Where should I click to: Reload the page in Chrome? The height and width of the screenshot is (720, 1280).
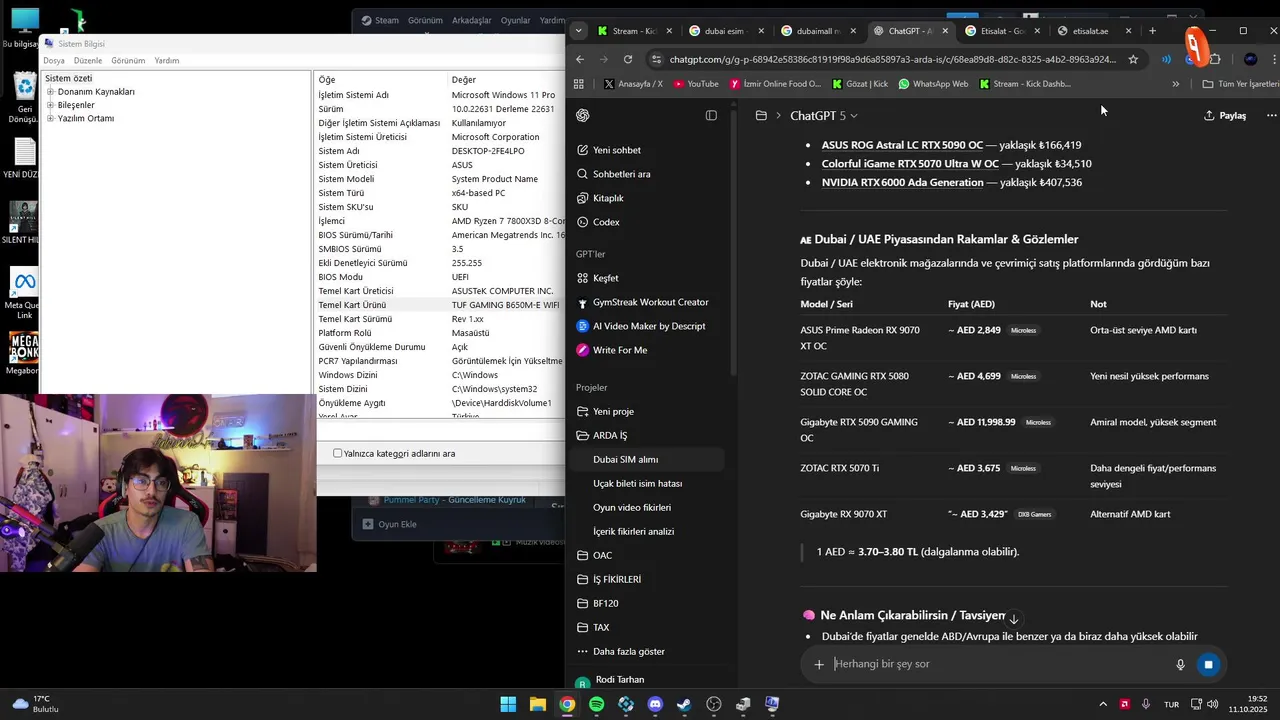point(629,59)
